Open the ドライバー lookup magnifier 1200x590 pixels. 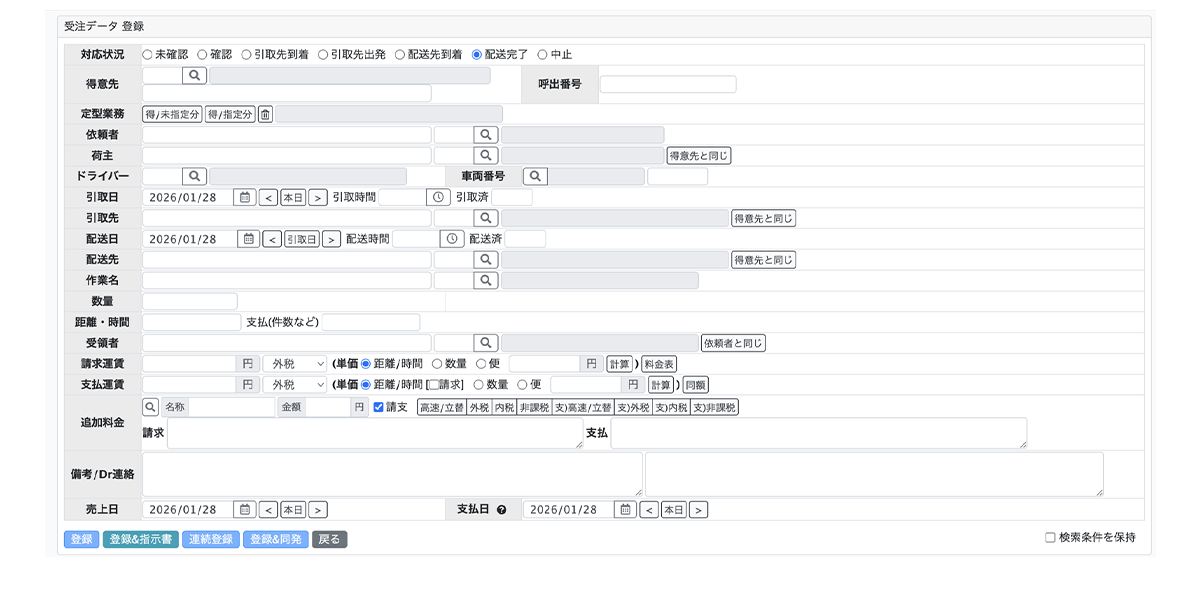click(x=196, y=176)
